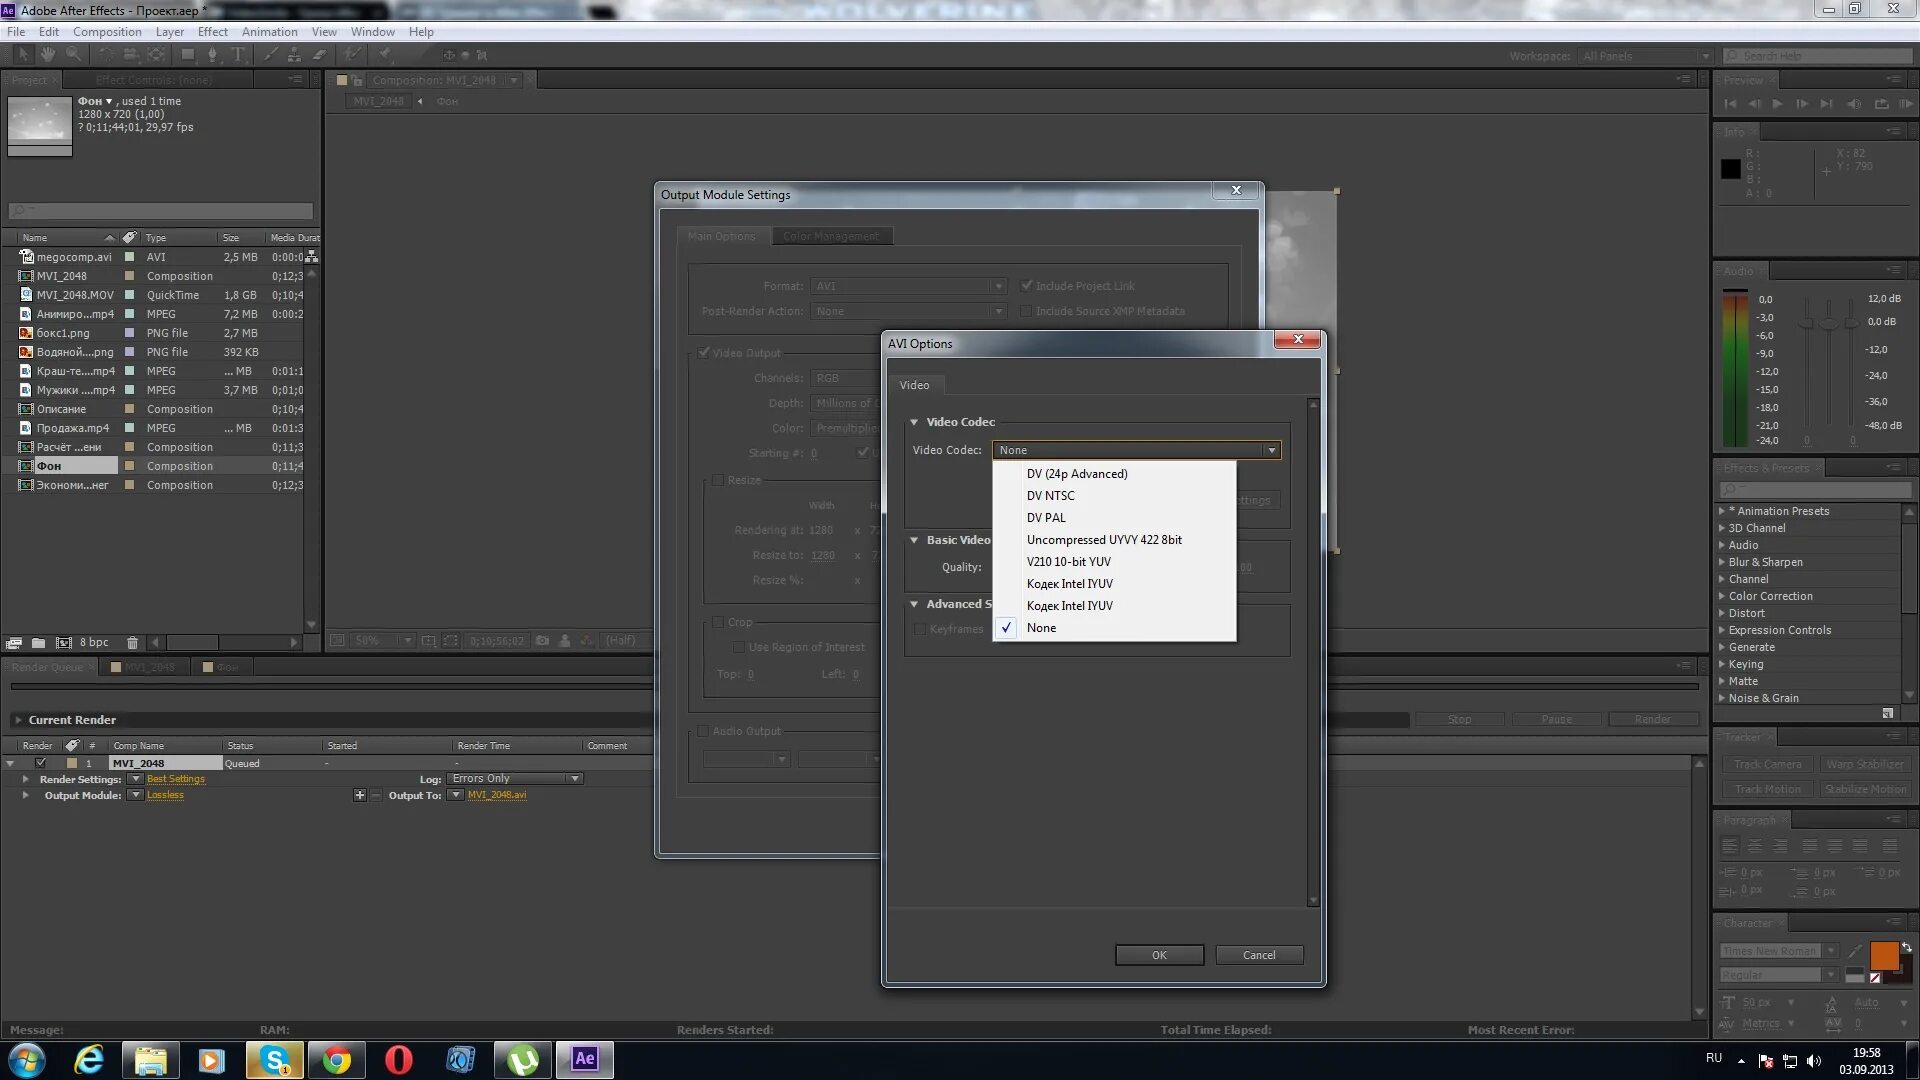Create a new folder in Project panel

pos(38,642)
